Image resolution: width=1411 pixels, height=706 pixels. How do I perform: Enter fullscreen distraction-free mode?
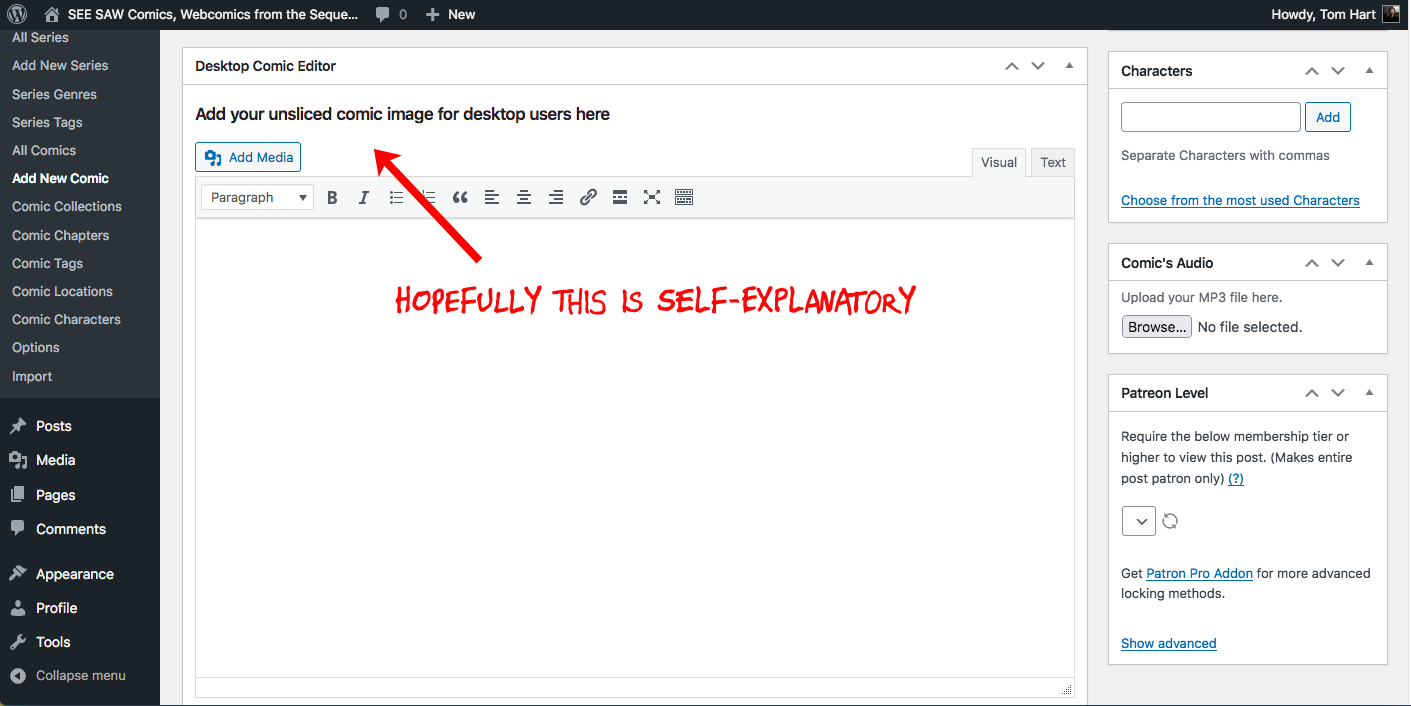coord(652,197)
